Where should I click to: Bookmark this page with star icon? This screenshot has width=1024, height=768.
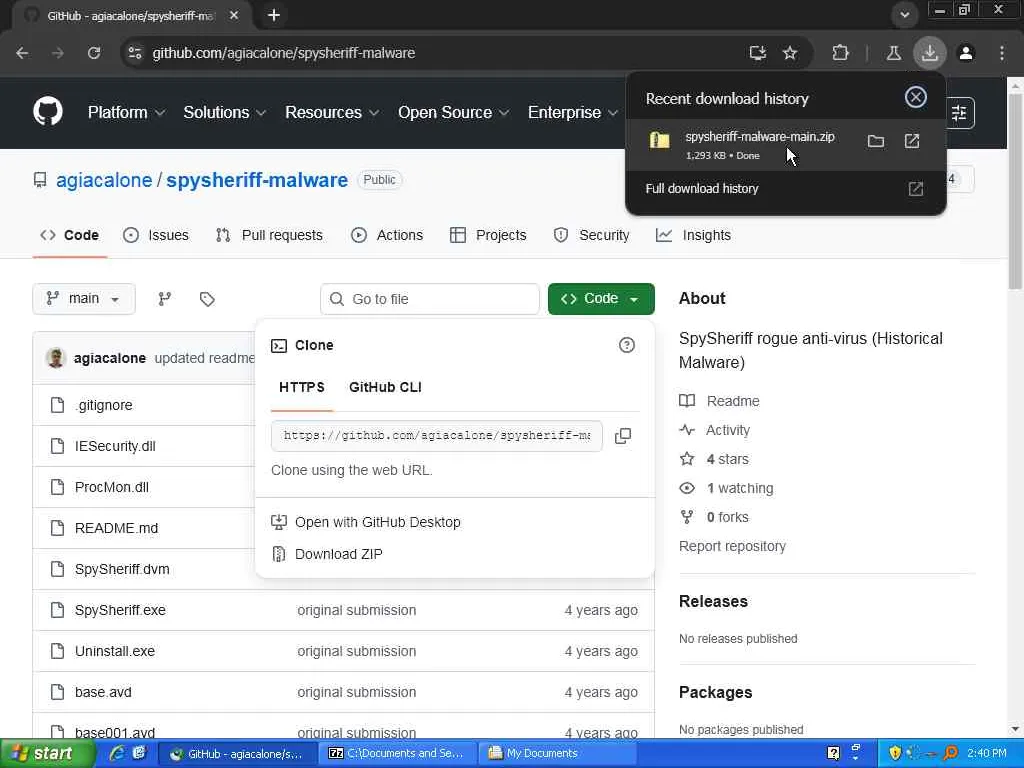790,53
